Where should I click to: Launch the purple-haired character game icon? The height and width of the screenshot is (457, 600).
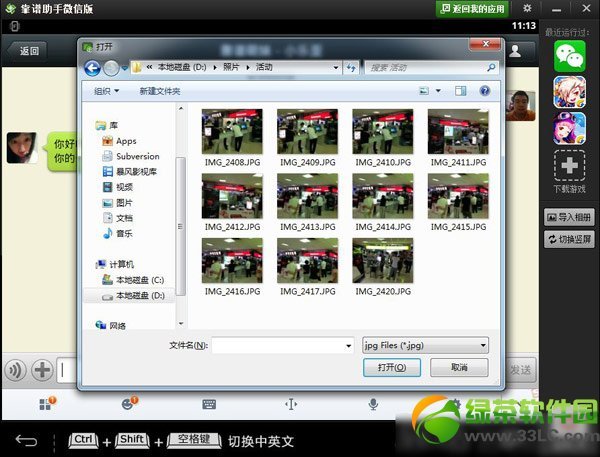570,128
